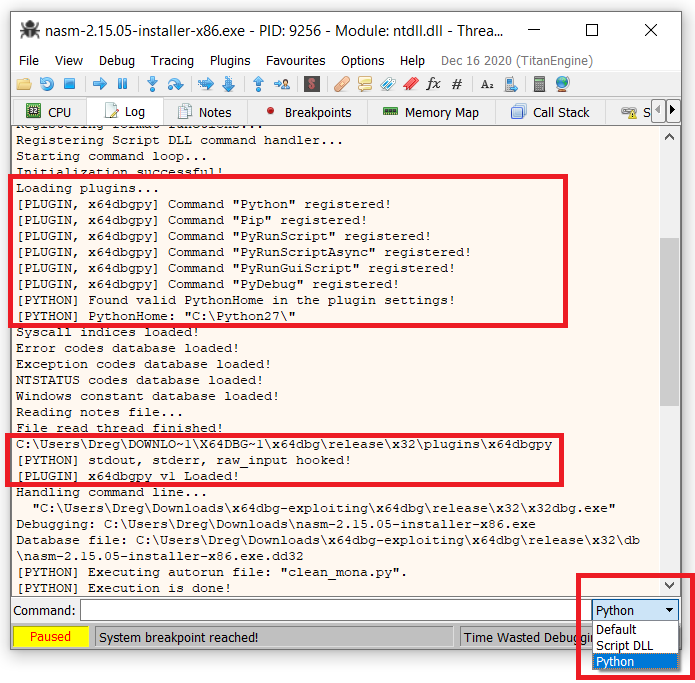
Task: Click the 'PythonHome: "C:\Python27\"' log line
Action: click(156, 316)
